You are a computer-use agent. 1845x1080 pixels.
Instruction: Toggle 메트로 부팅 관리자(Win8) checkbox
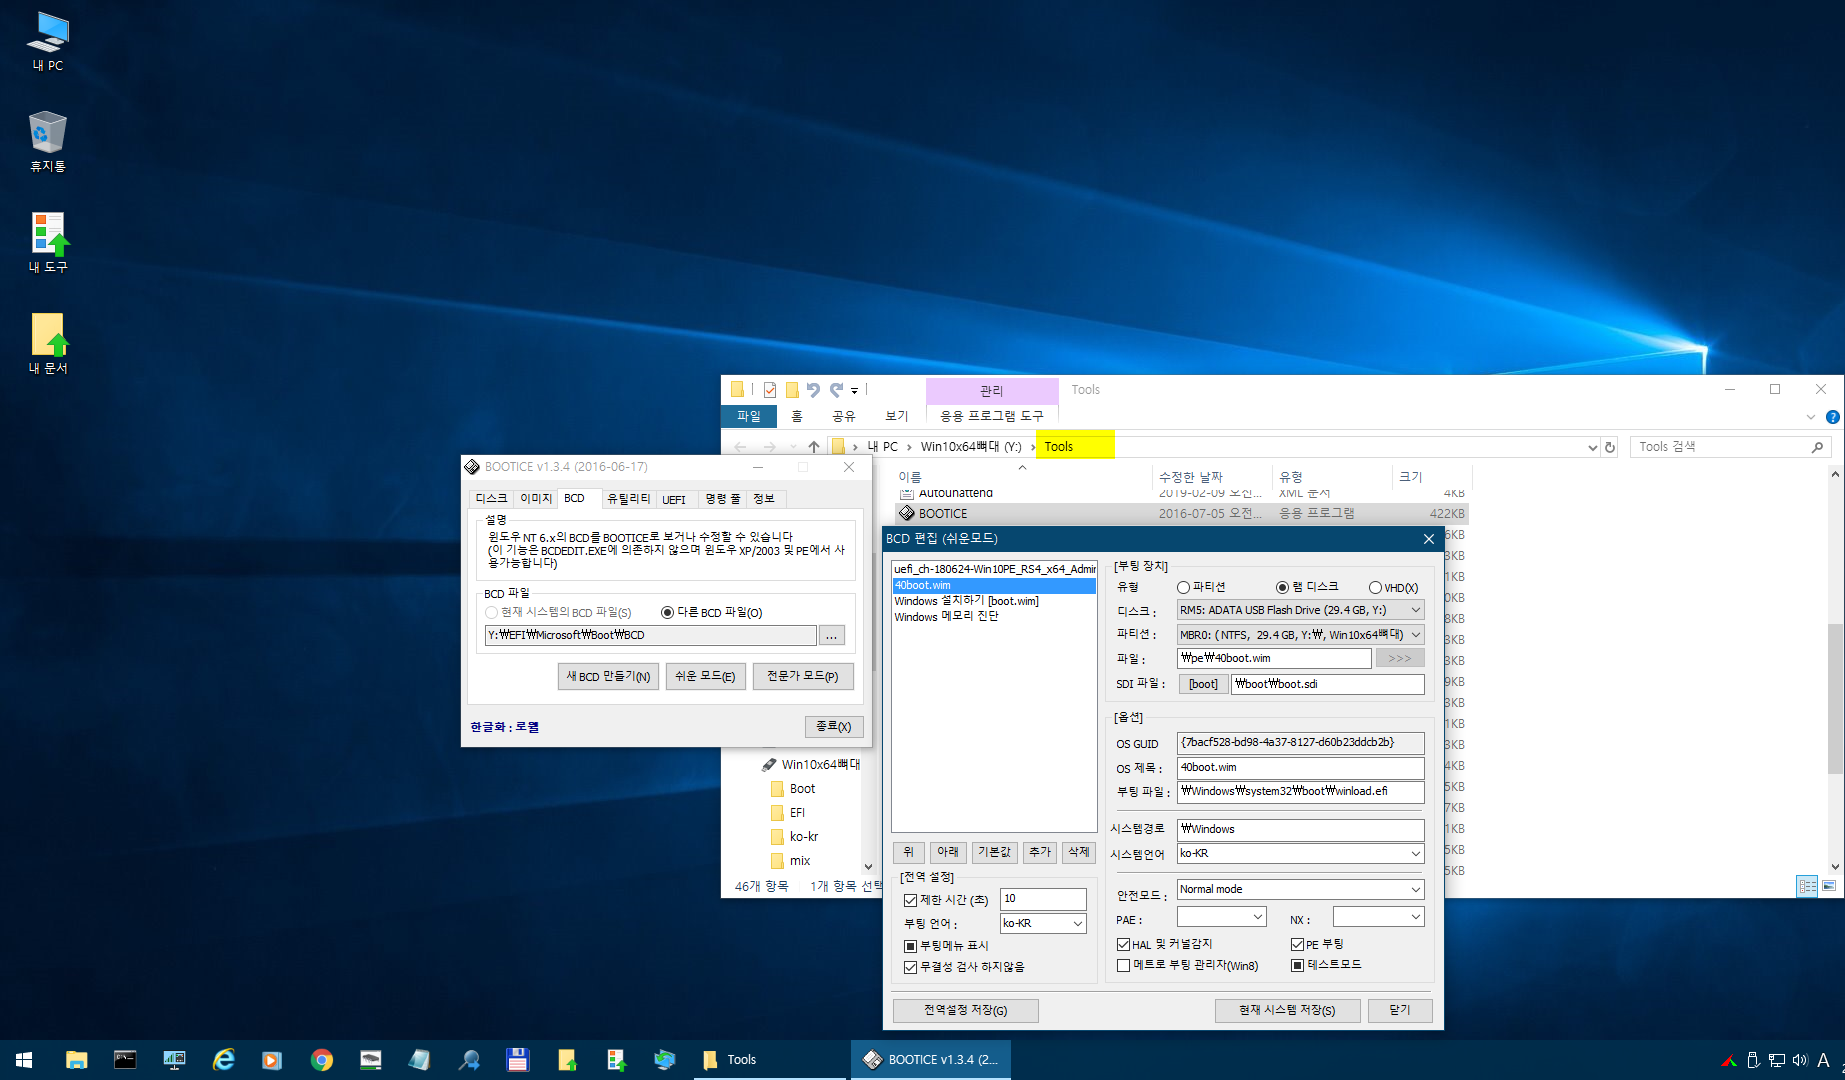point(1123,965)
